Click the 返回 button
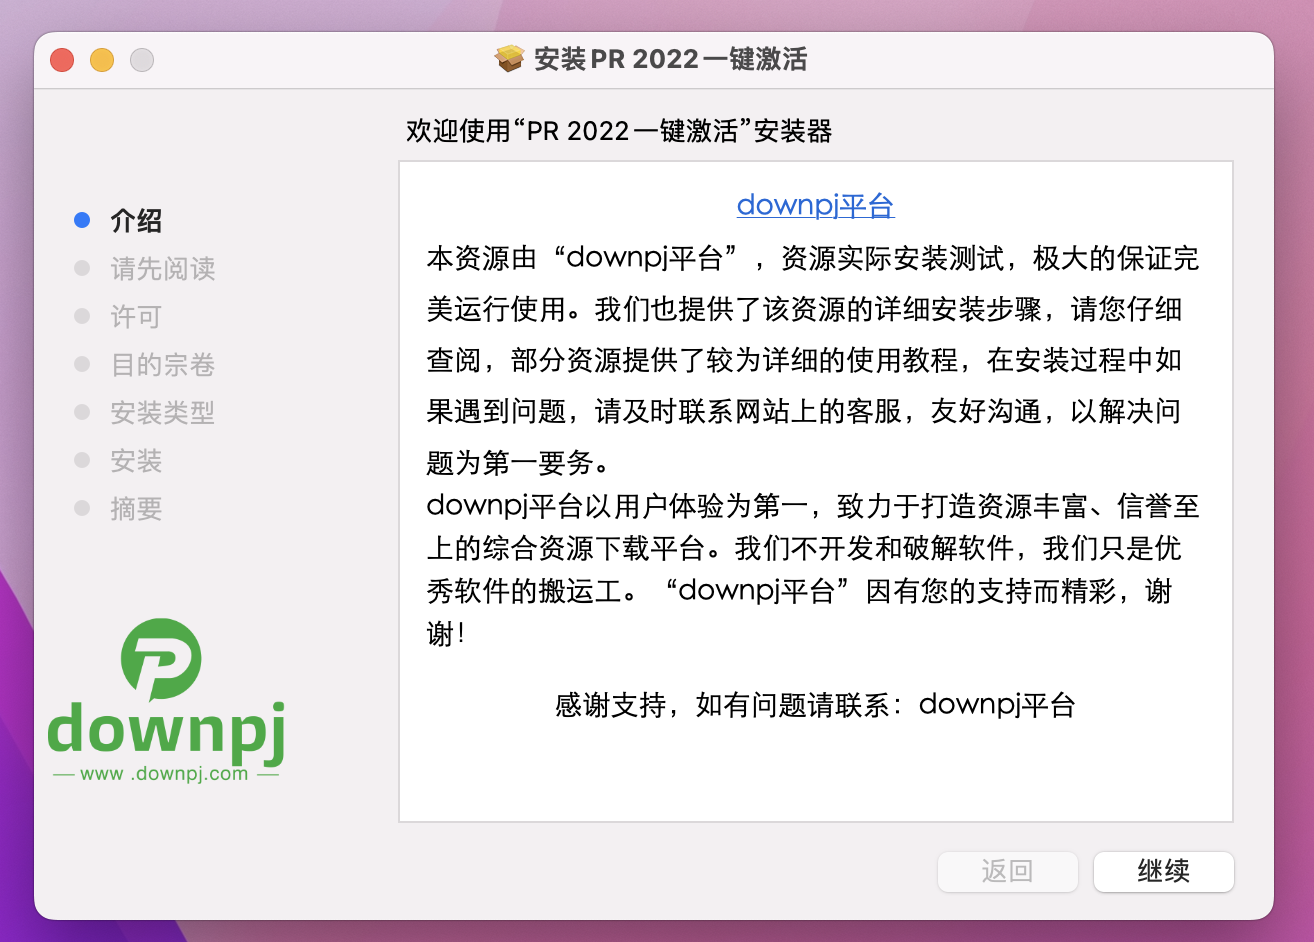The image size is (1314, 942). tap(1007, 871)
